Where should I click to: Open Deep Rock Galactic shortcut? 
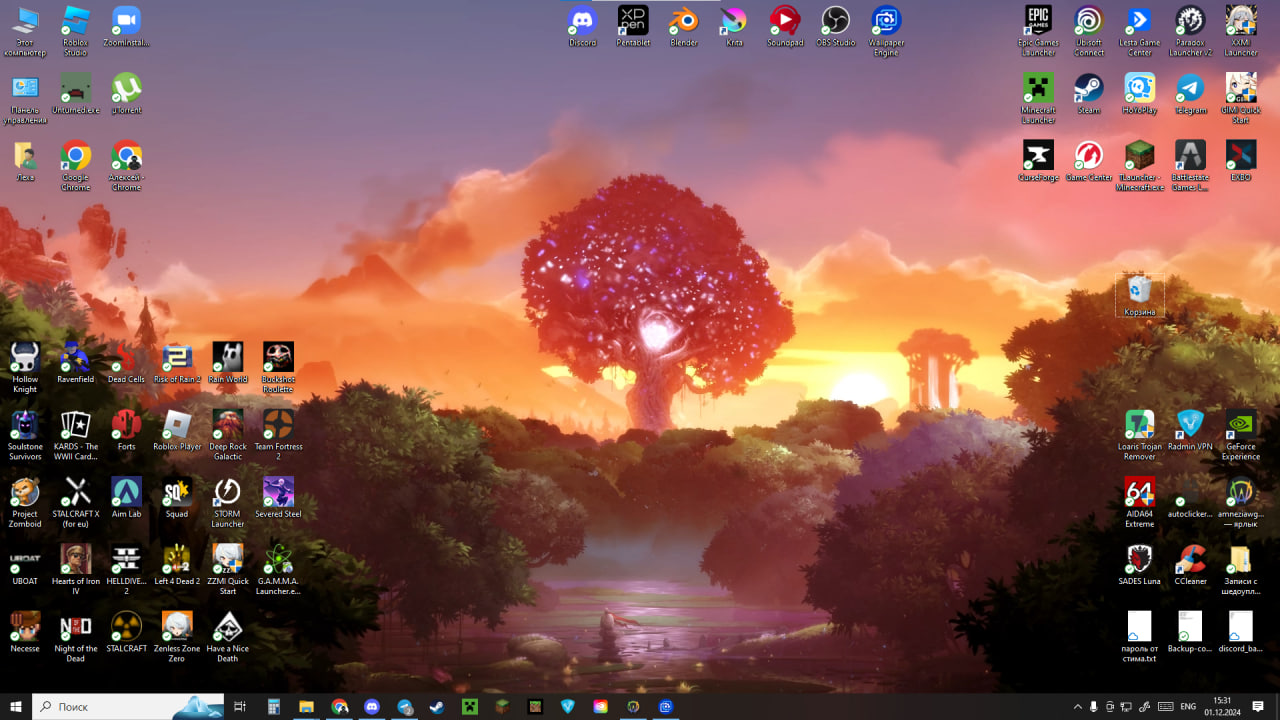(x=228, y=434)
